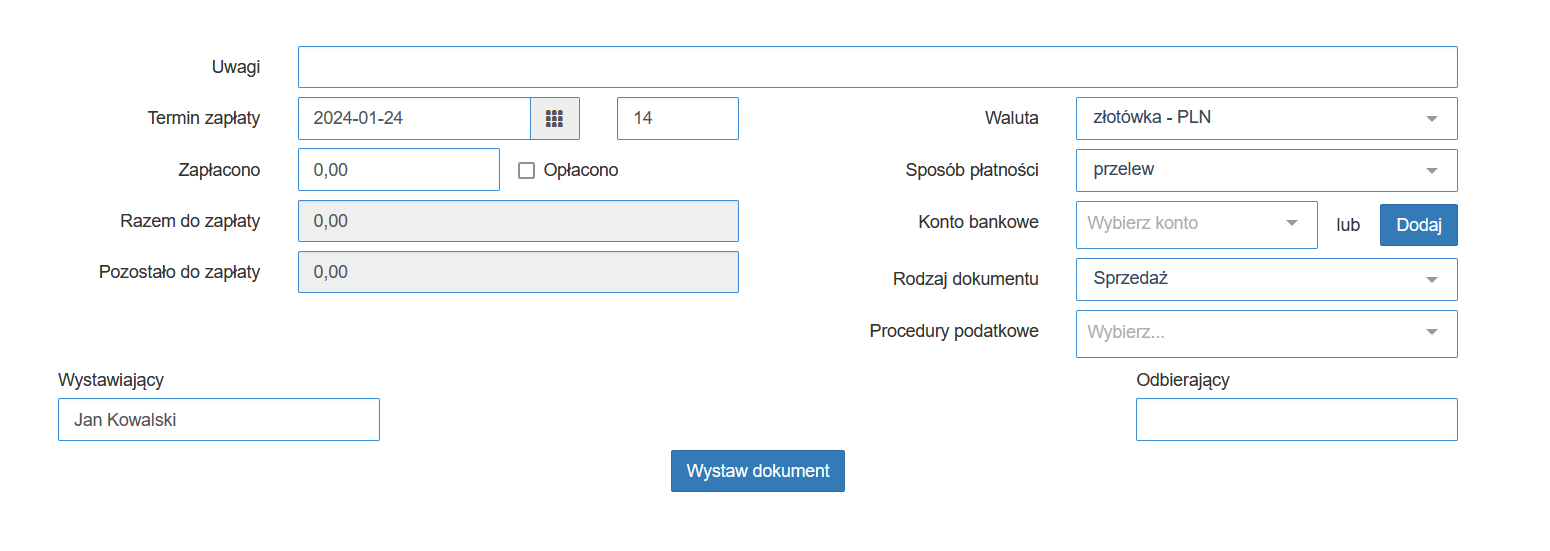Focus the empty Odbierający input field
Viewport: 1550px width, 551px height.
tap(1296, 420)
